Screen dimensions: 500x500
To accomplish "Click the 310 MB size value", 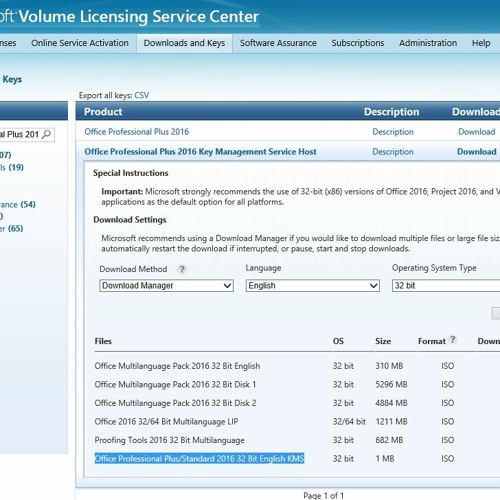I will click(x=389, y=366).
